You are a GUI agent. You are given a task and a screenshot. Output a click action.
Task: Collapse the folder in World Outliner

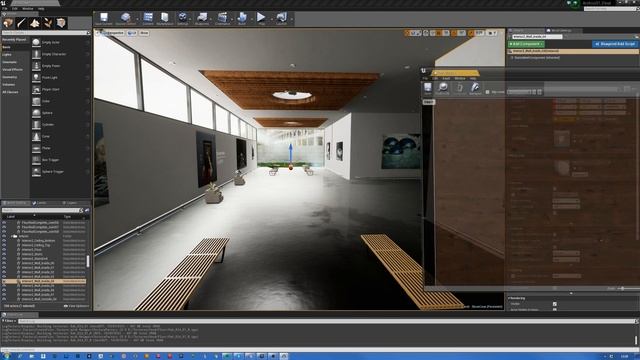click(12, 236)
